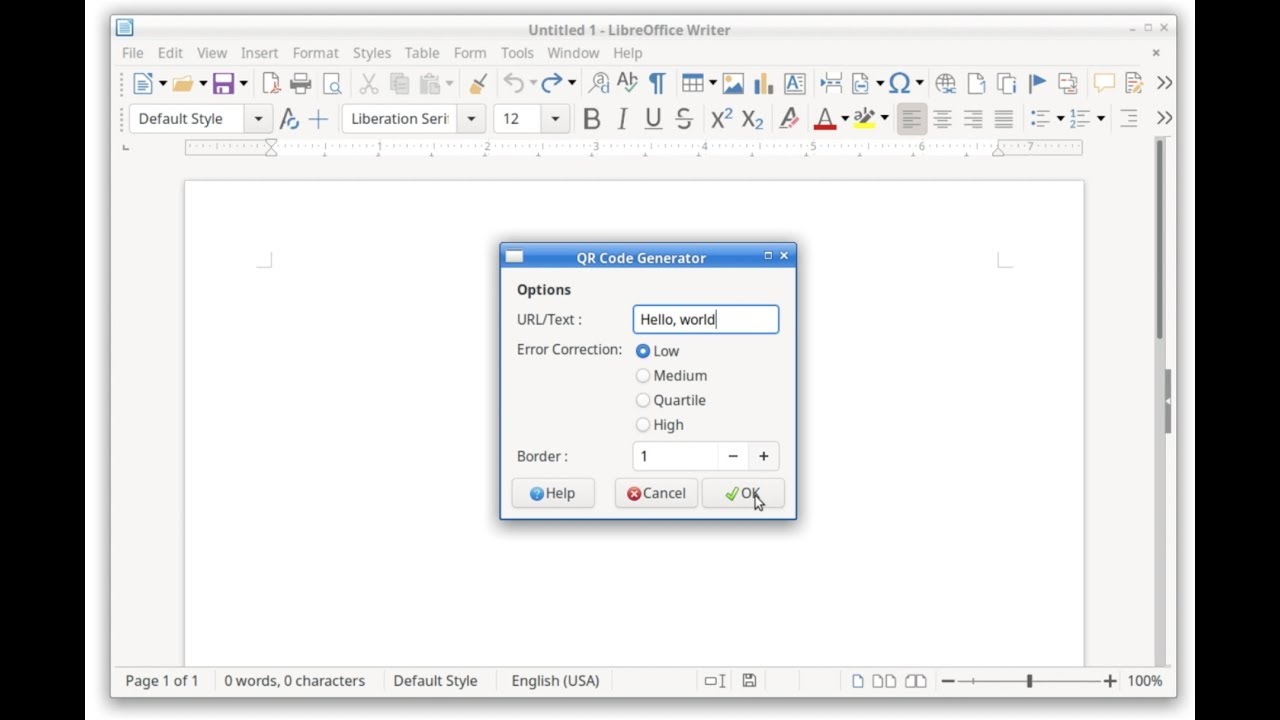
Task: Open the Styles menu
Action: (372, 53)
